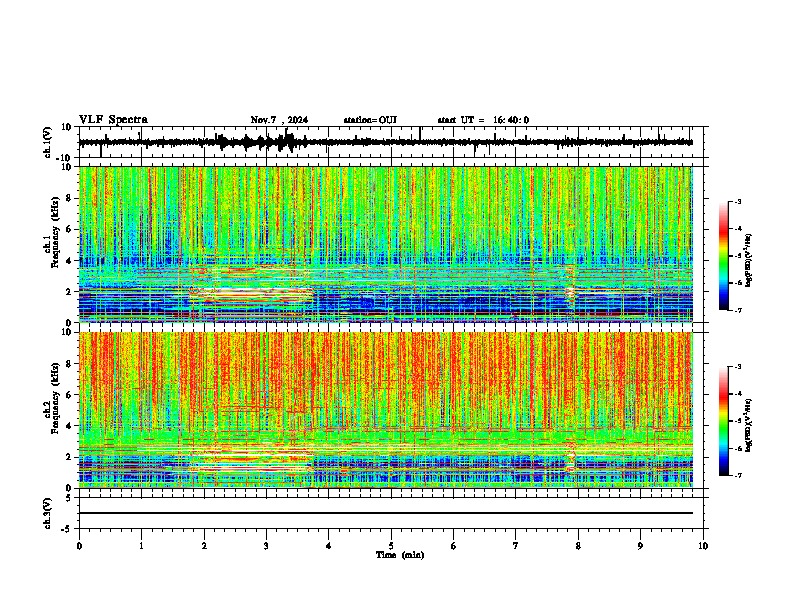
Task: Click the time axis tick label "1"
Action: (x=141, y=546)
